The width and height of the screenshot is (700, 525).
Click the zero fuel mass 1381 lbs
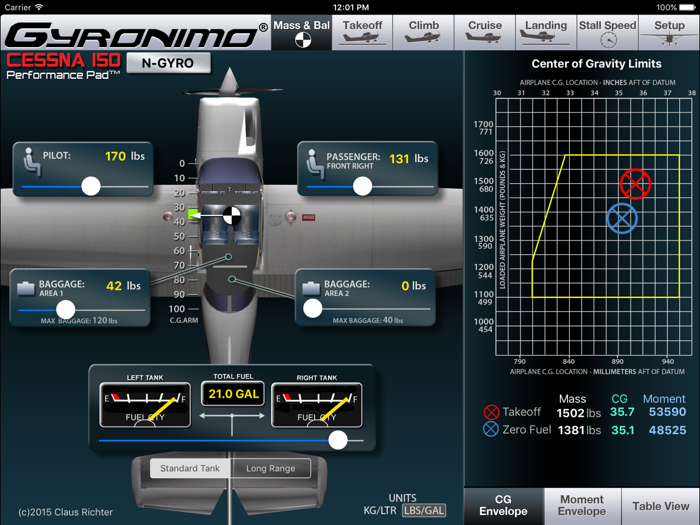(579, 430)
